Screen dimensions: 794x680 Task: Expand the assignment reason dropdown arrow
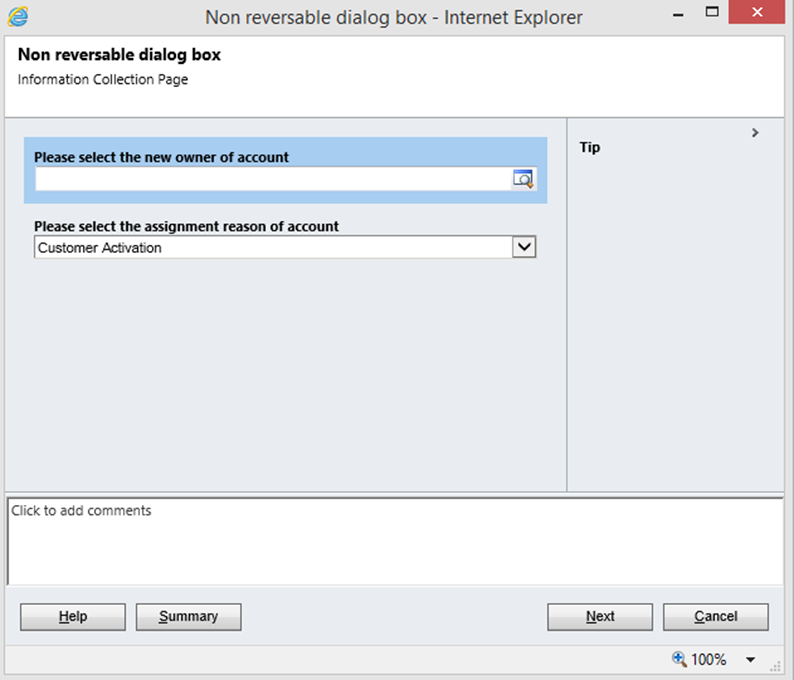524,247
